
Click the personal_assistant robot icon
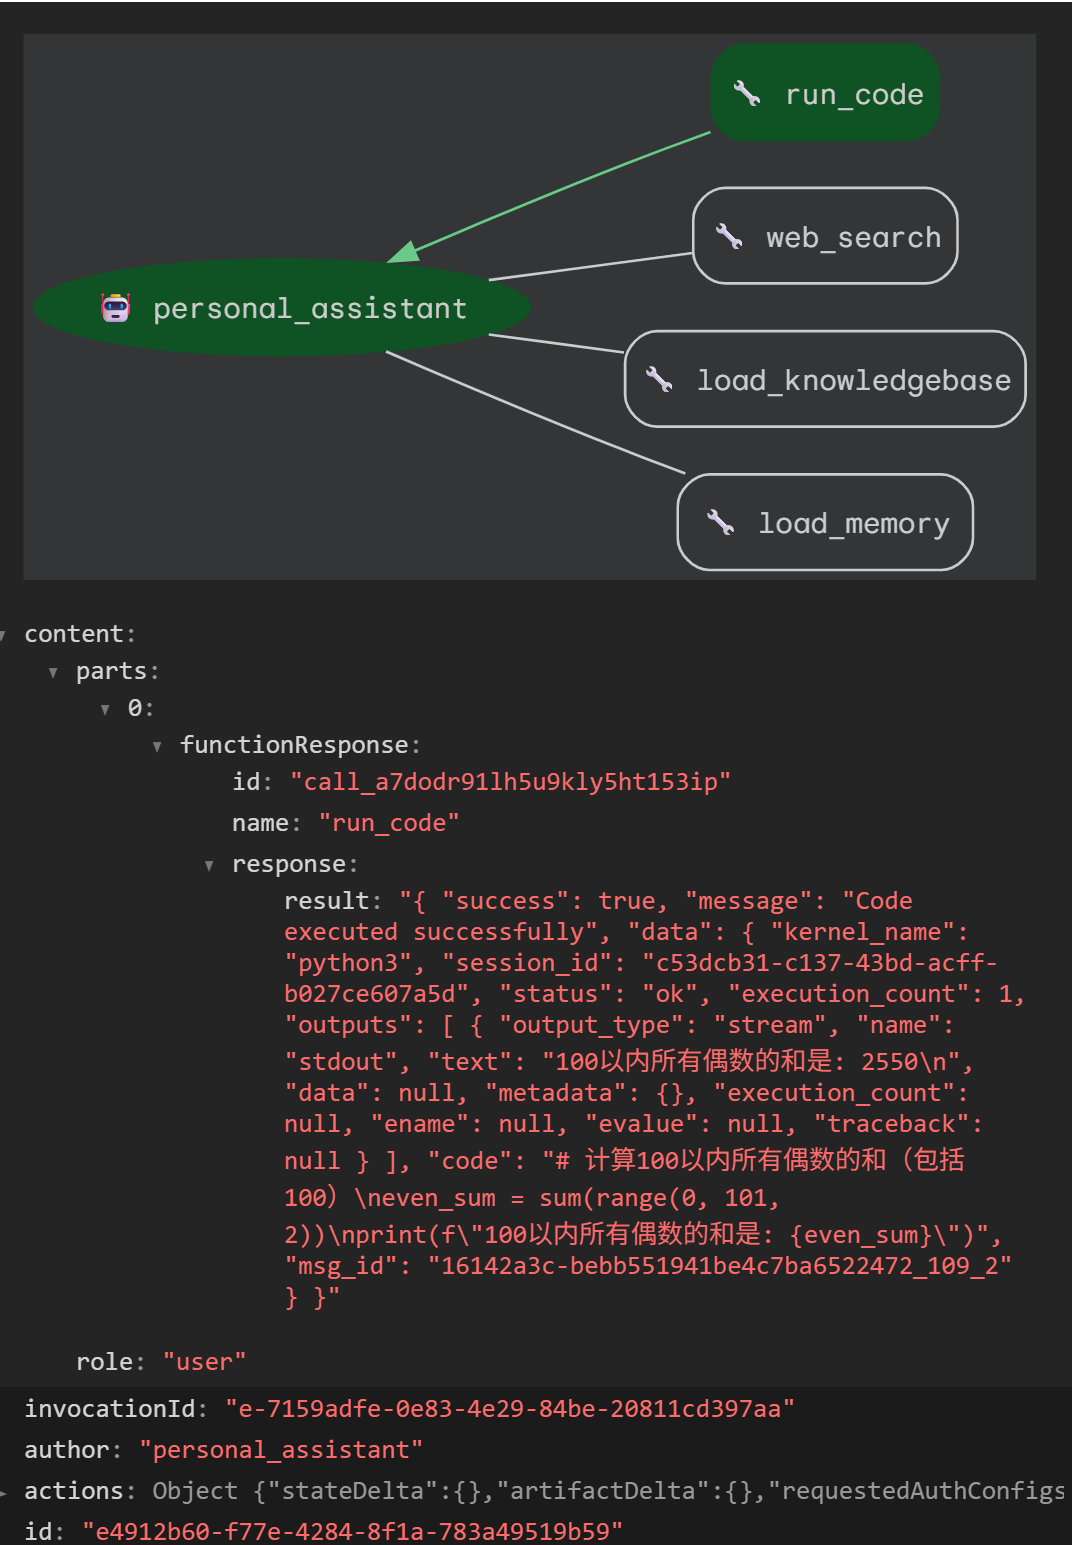[116, 308]
